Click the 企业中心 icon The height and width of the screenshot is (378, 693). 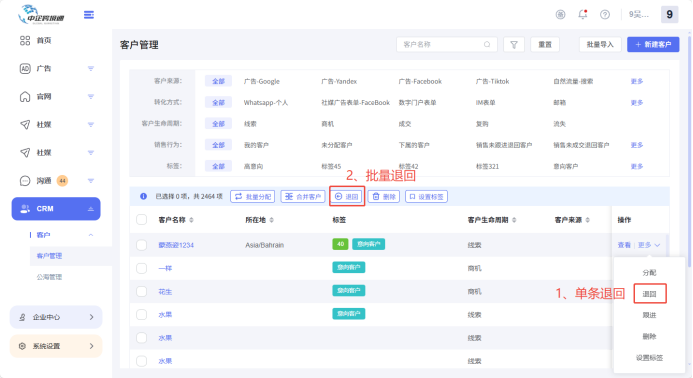(x=22, y=317)
